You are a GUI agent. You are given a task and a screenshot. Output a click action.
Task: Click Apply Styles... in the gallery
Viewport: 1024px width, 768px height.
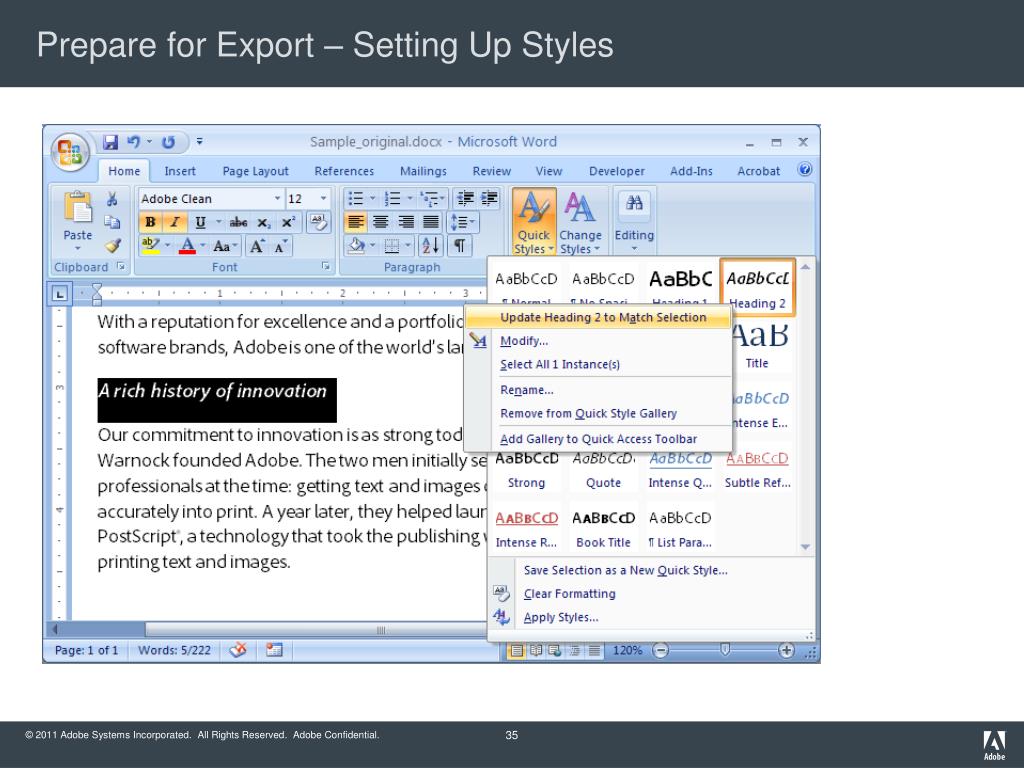(561, 617)
